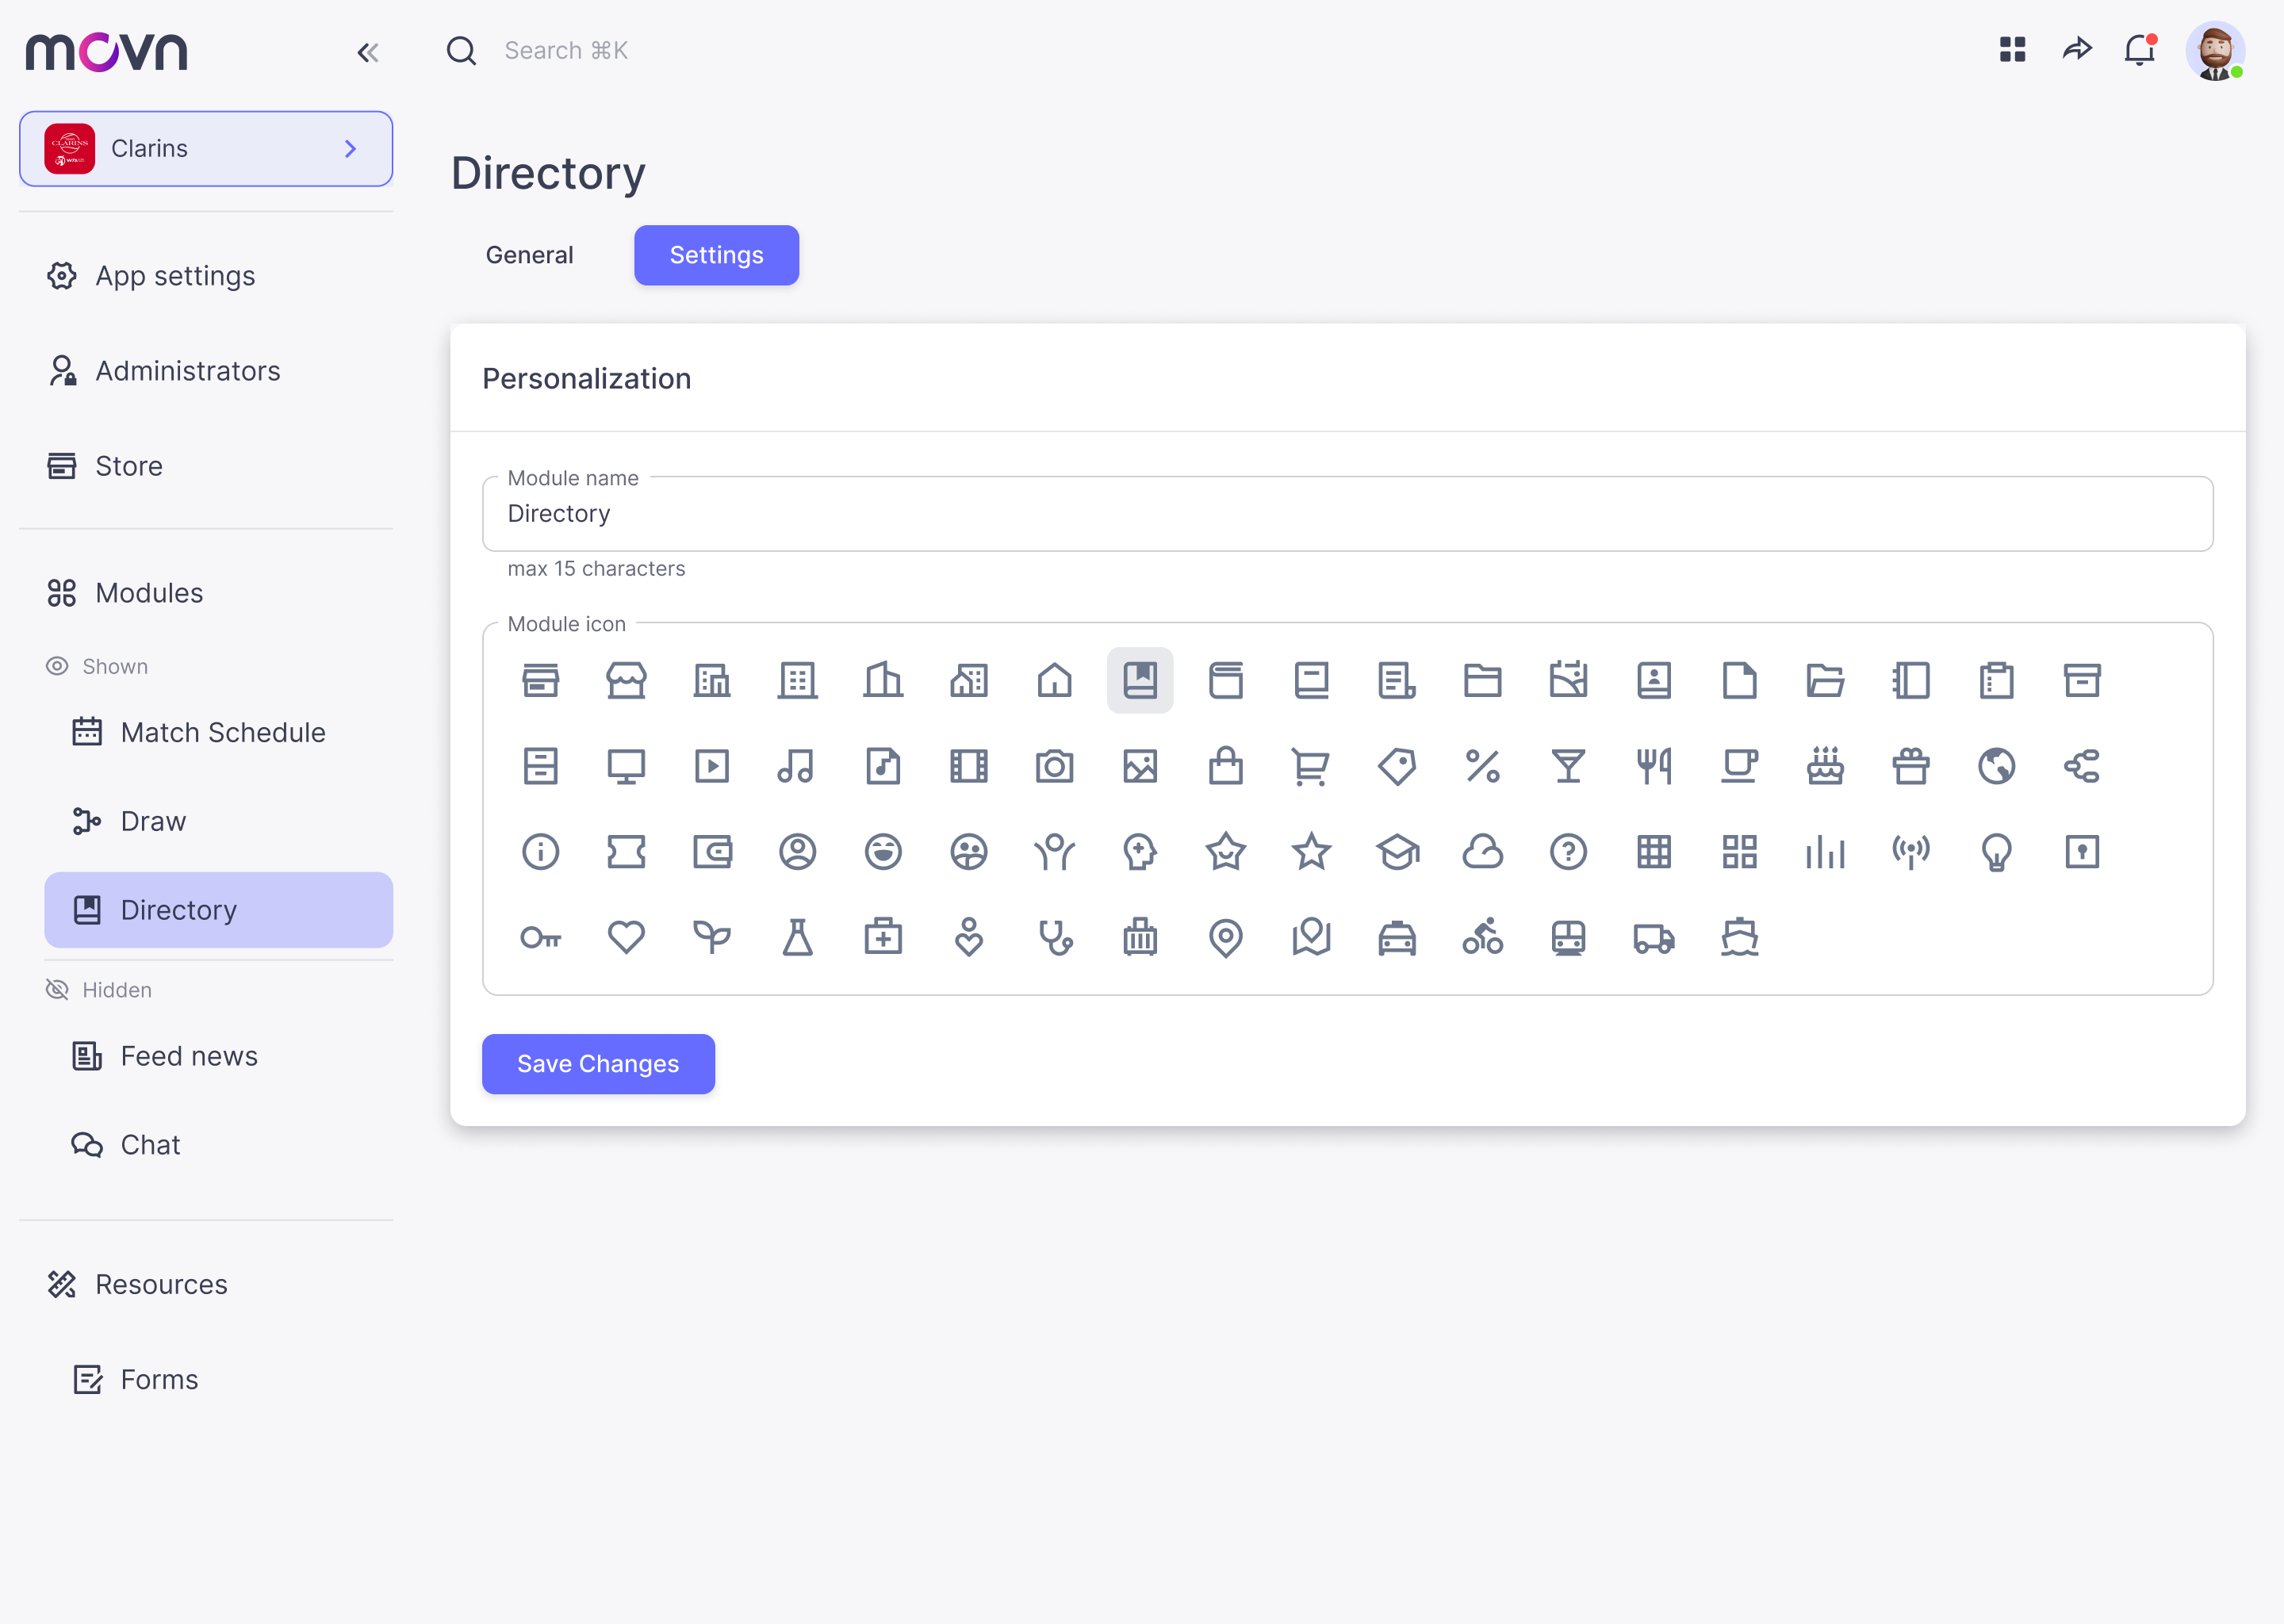Choose the shopping cart module icon
This screenshot has height=1624, width=2284.
(x=1310, y=767)
